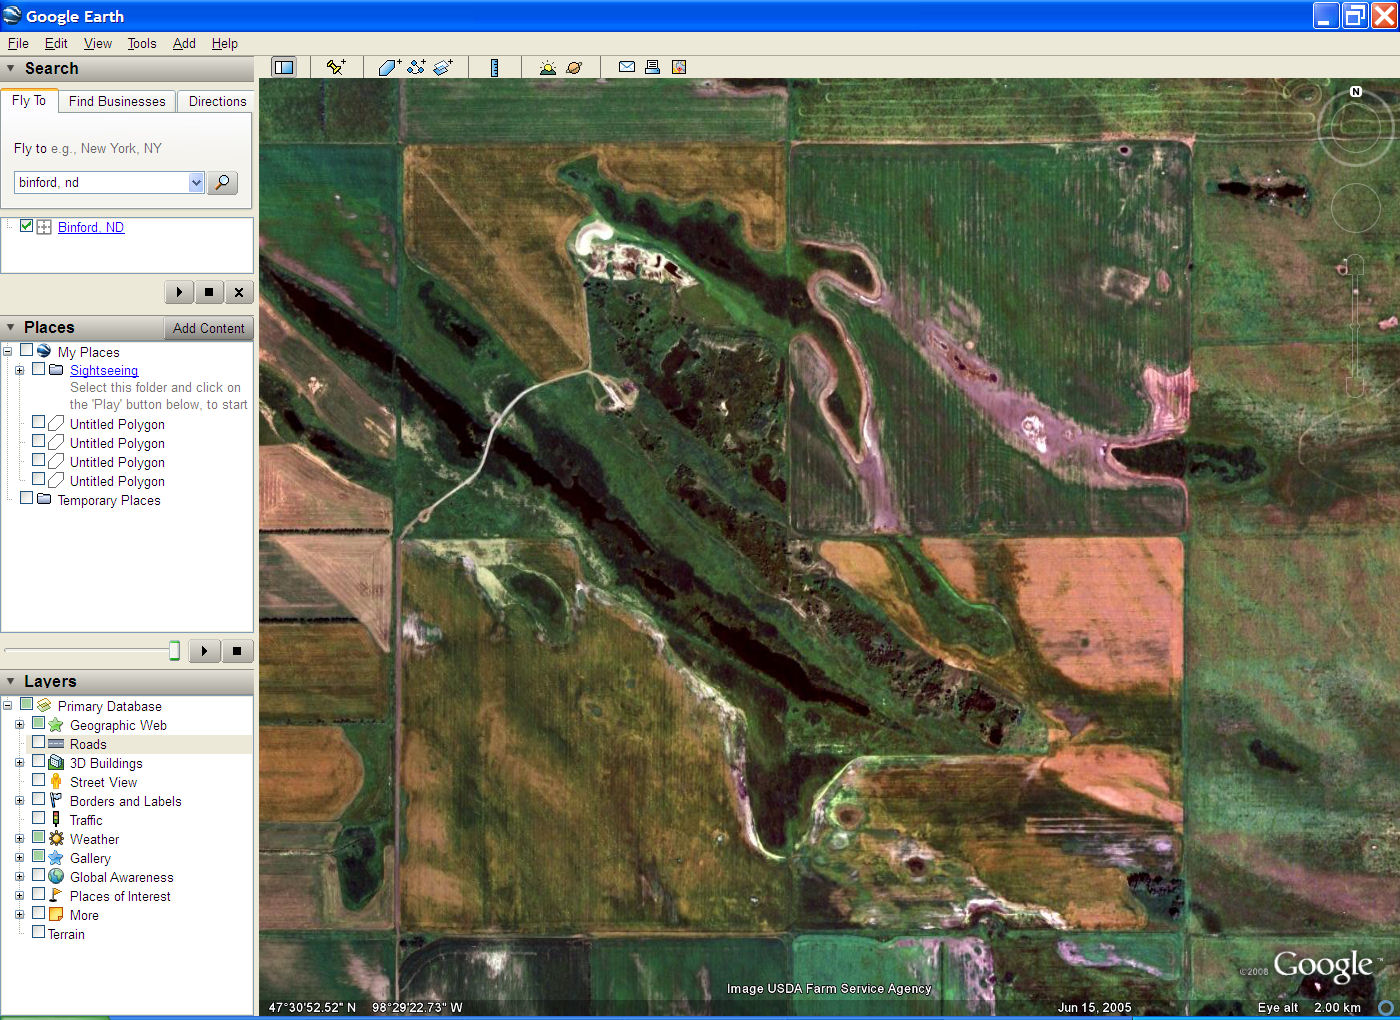Enable the 3D Buildings layer checkbox
Image resolution: width=1400 pixels, height=1020 pixels.
point(38,762)
